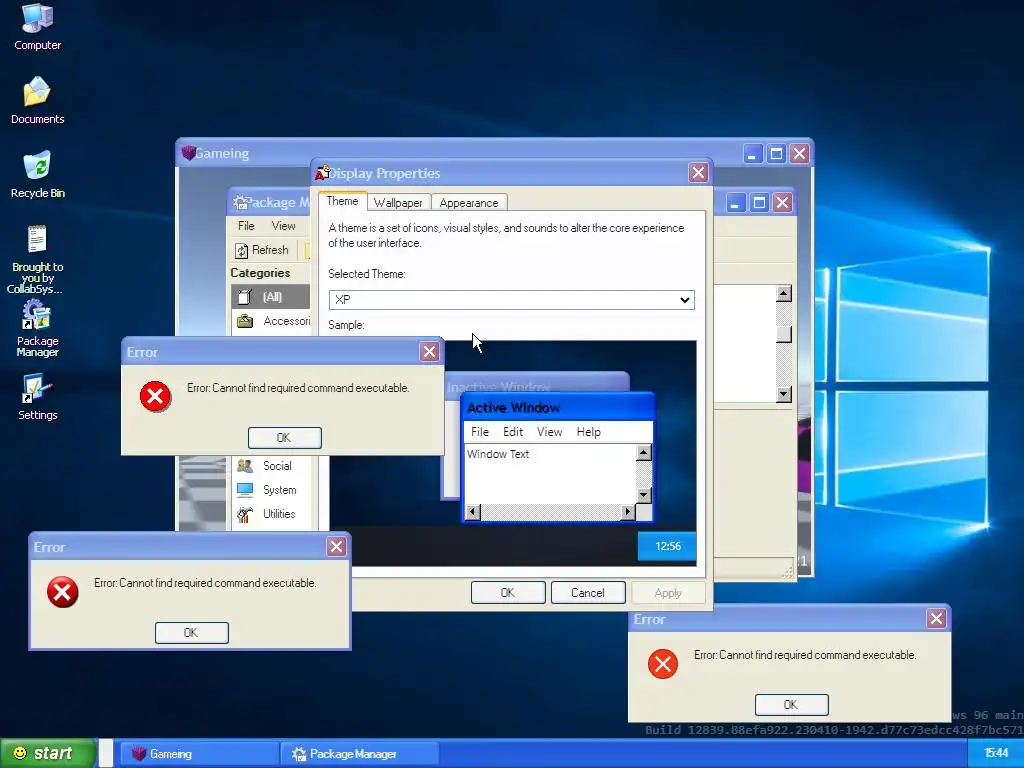Switch to Package Manager in the taskbar
Screen dimensions: 1024x768
359,754
